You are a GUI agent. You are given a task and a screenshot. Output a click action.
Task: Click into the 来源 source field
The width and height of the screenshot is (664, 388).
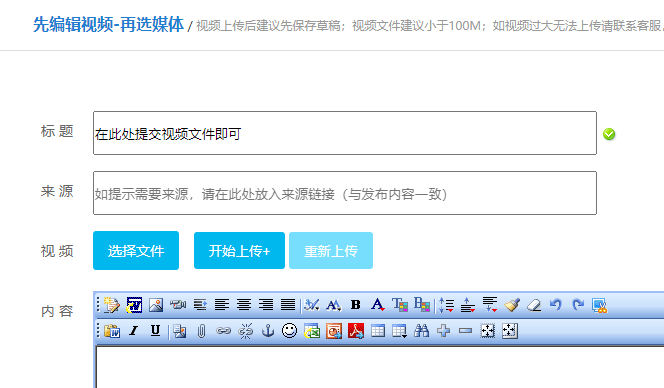(x=345, y=193)
